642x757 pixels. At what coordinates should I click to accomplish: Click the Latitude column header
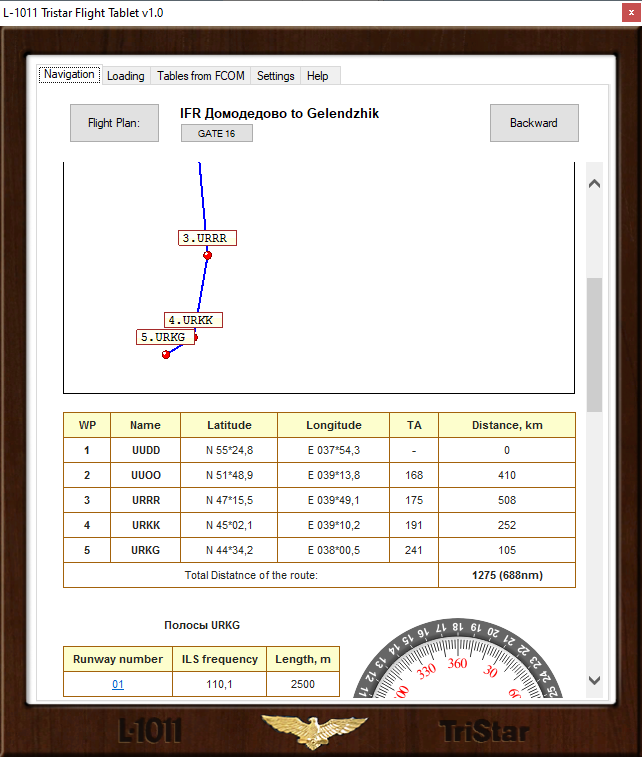(229, 425)
